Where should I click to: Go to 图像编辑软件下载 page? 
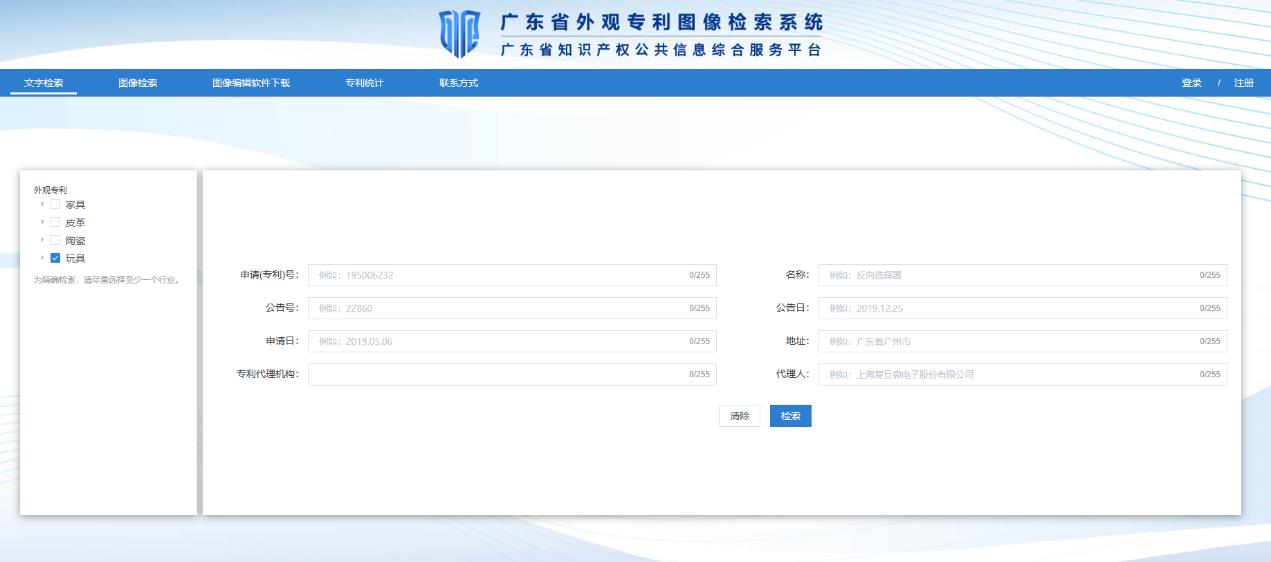[x=250, y=83]
